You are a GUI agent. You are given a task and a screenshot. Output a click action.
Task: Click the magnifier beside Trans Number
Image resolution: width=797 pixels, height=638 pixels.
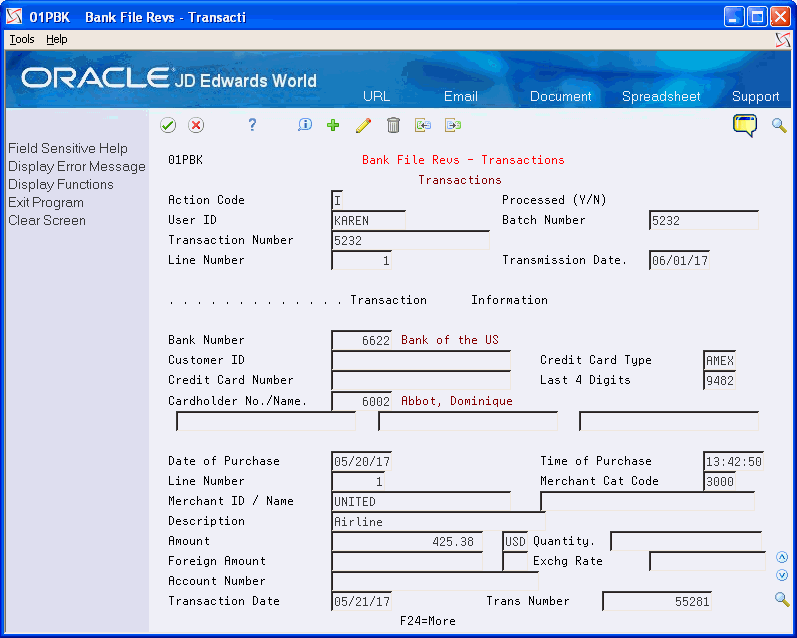point(782,599)
